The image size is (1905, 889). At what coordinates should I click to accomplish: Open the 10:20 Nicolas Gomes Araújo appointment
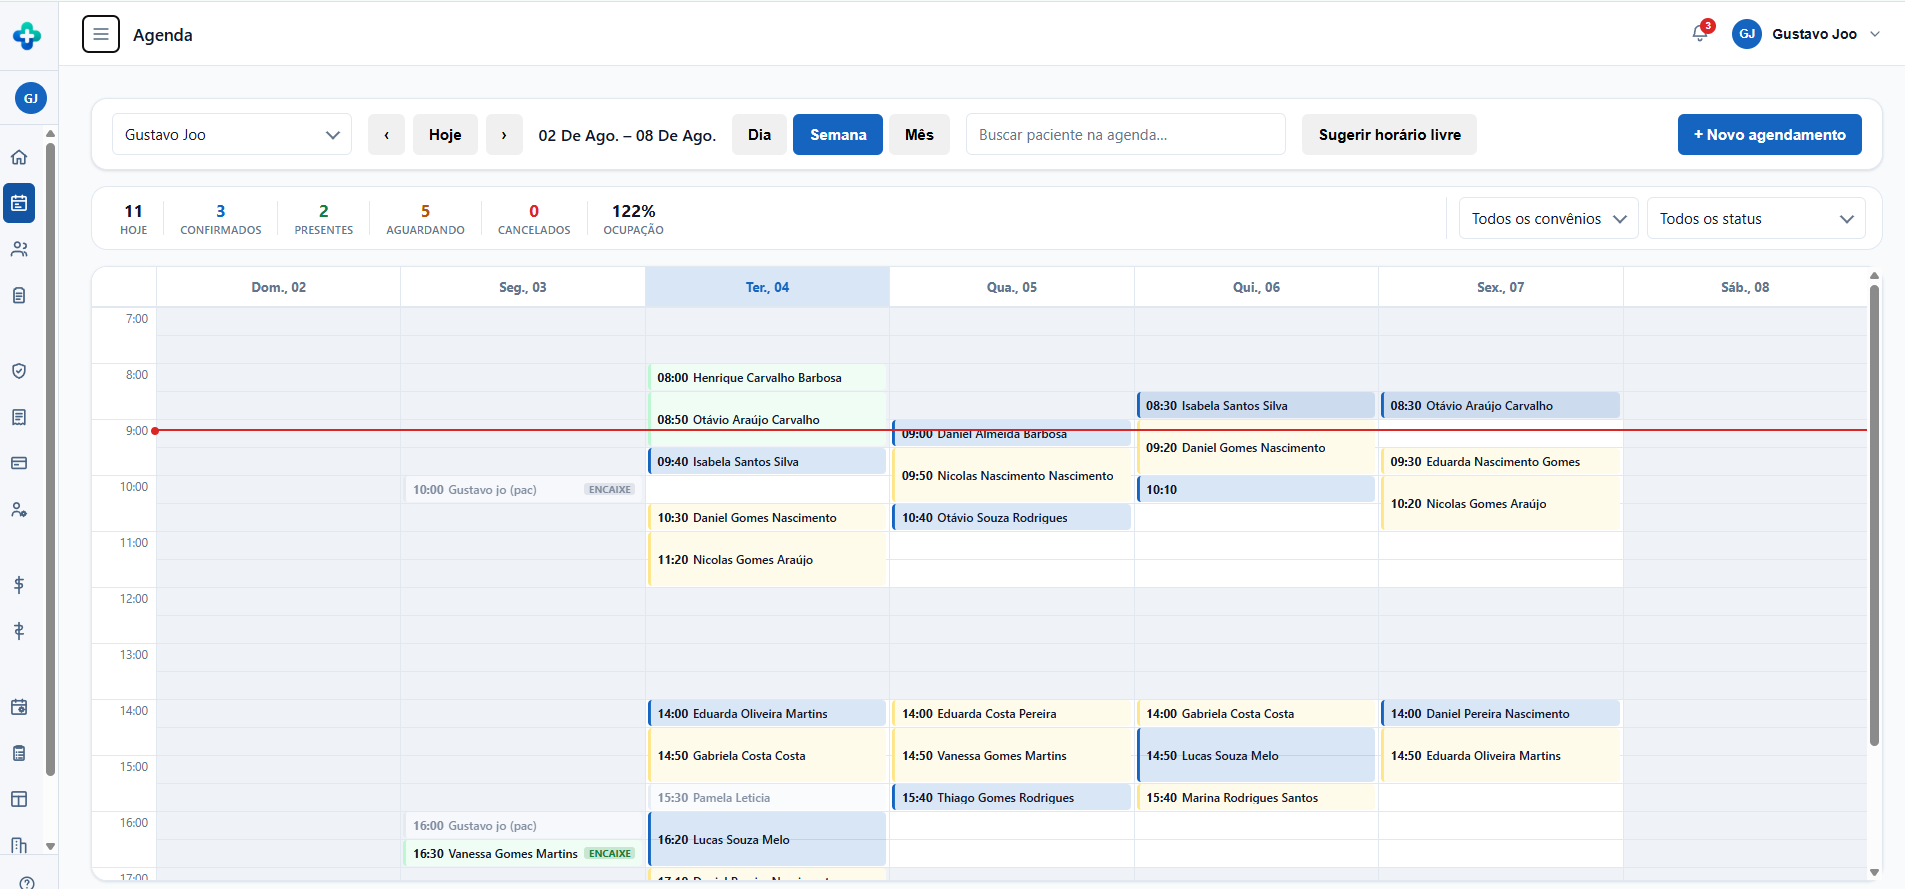pyautogui.click(x=1500, y=504)
